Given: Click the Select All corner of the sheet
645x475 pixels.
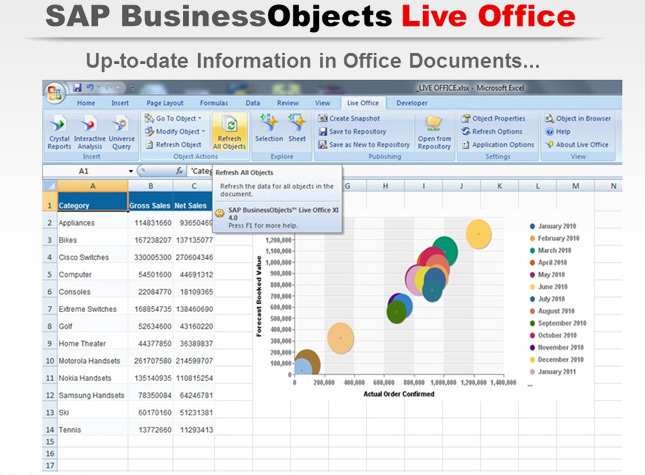Looking at the screenshot, I should click(50, 186).
